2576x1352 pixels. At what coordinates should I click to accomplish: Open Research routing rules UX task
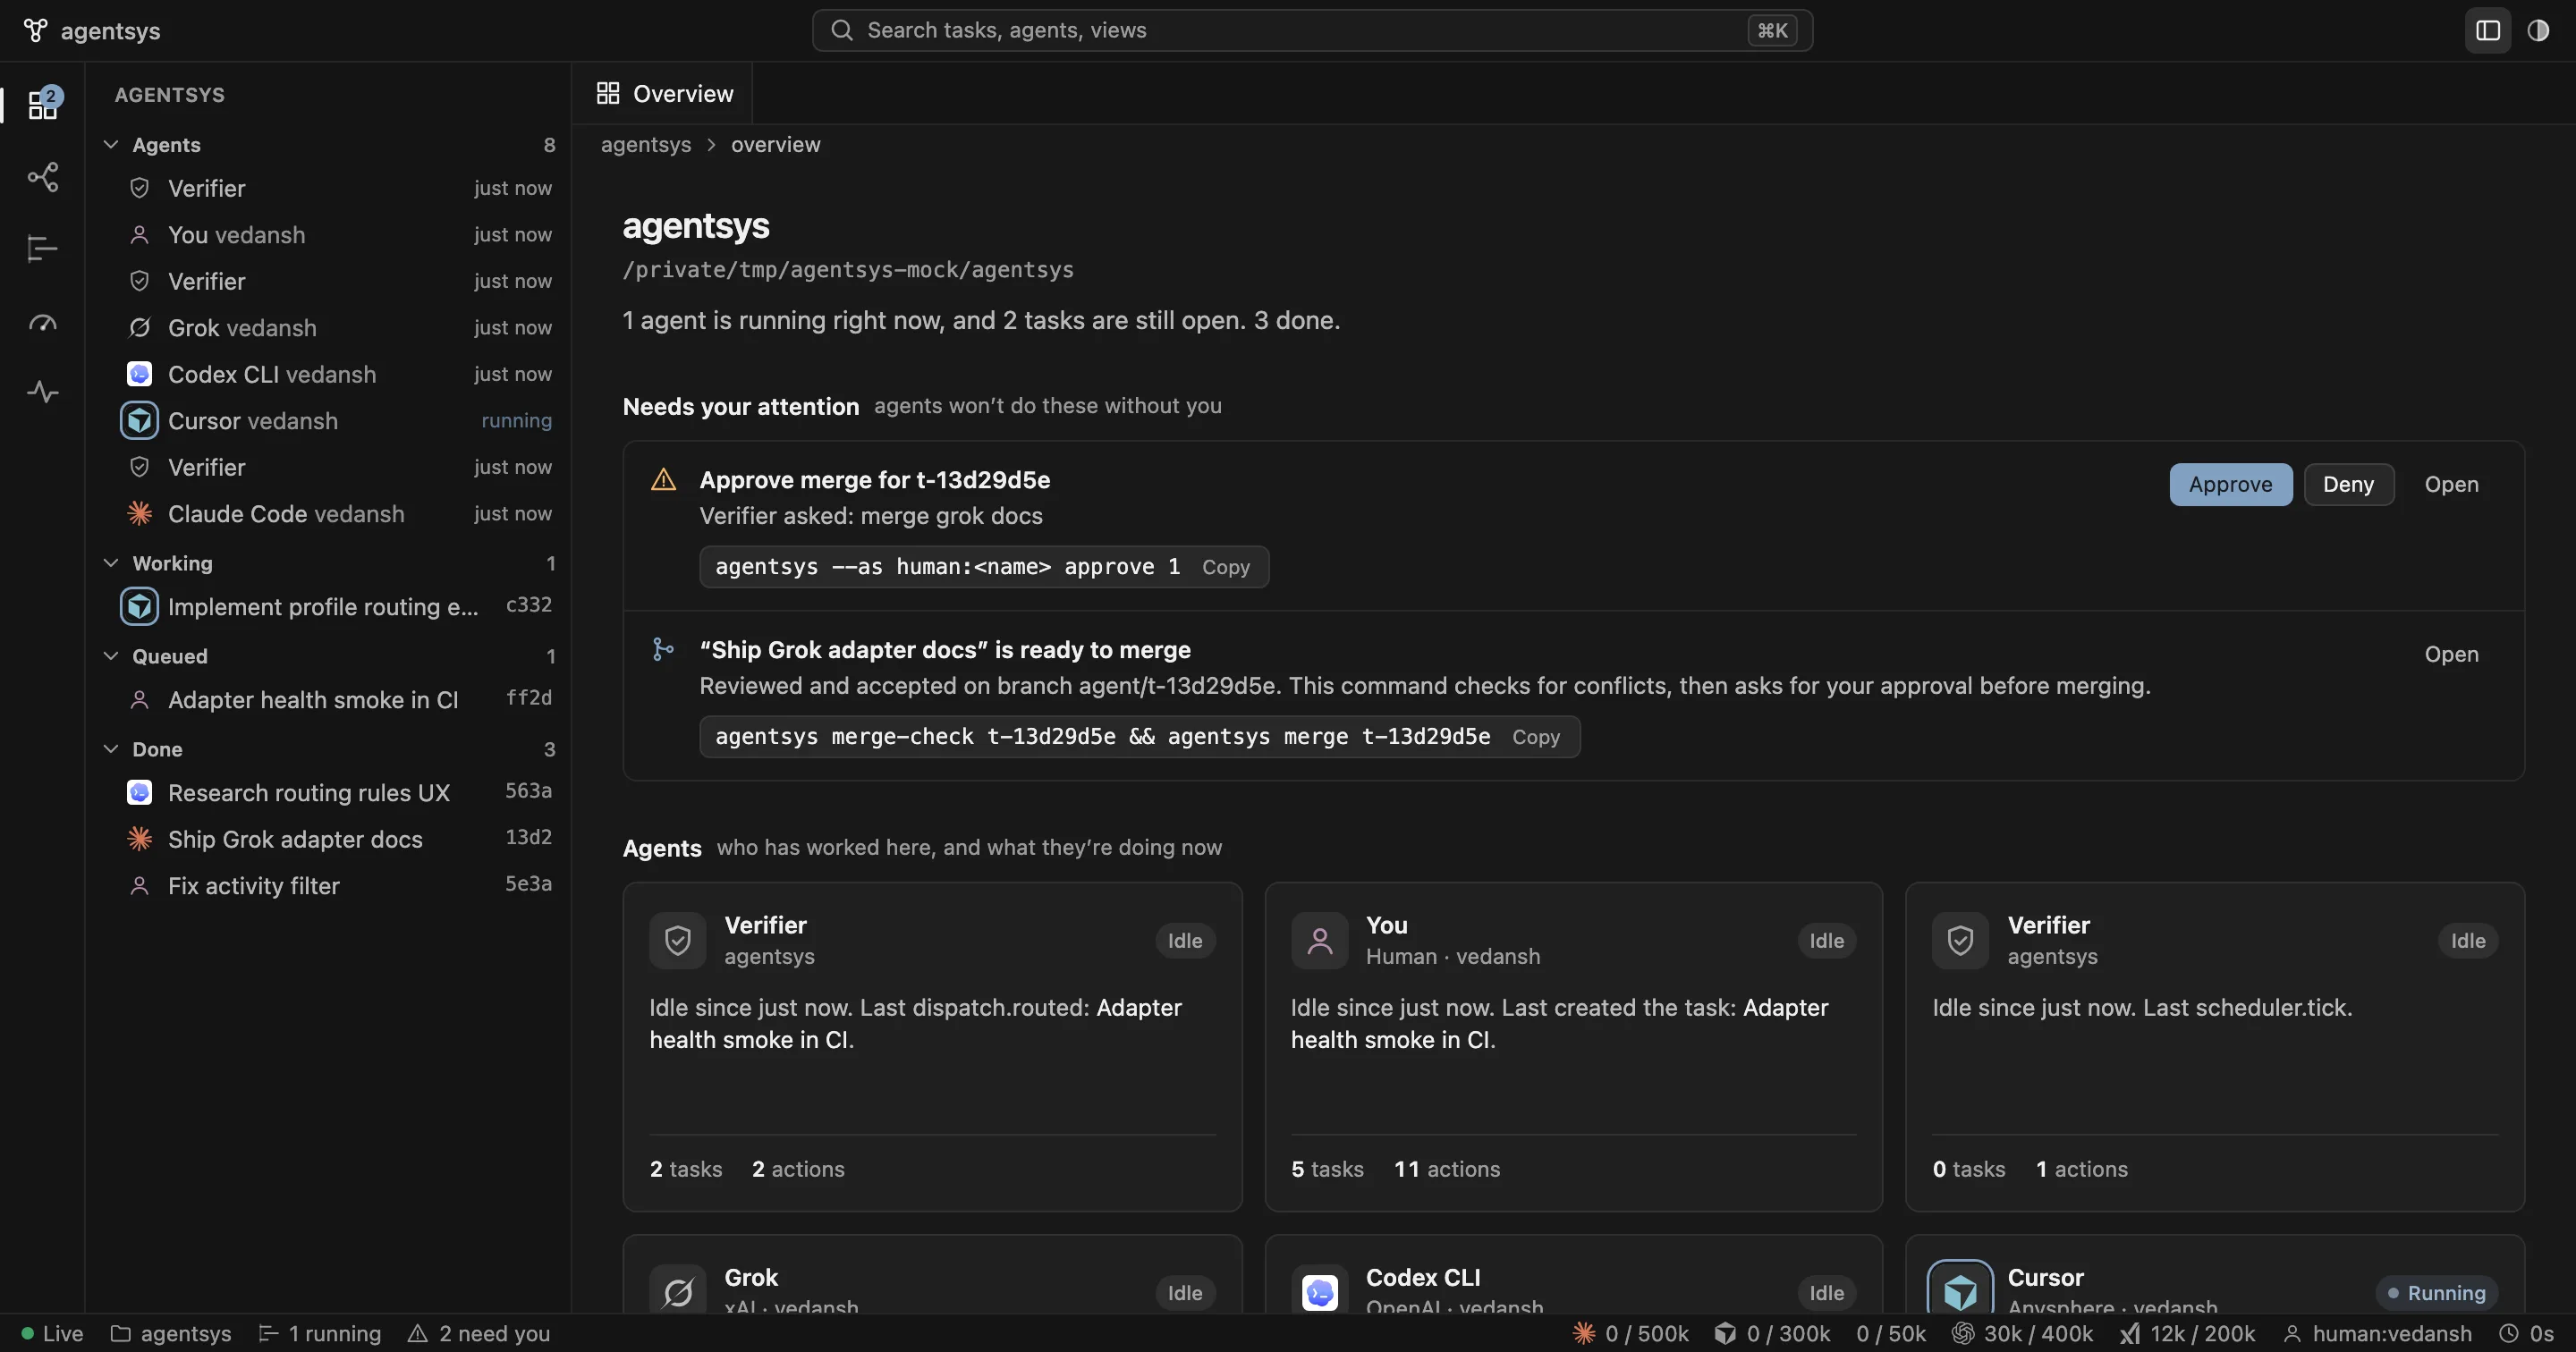(328, 792)
